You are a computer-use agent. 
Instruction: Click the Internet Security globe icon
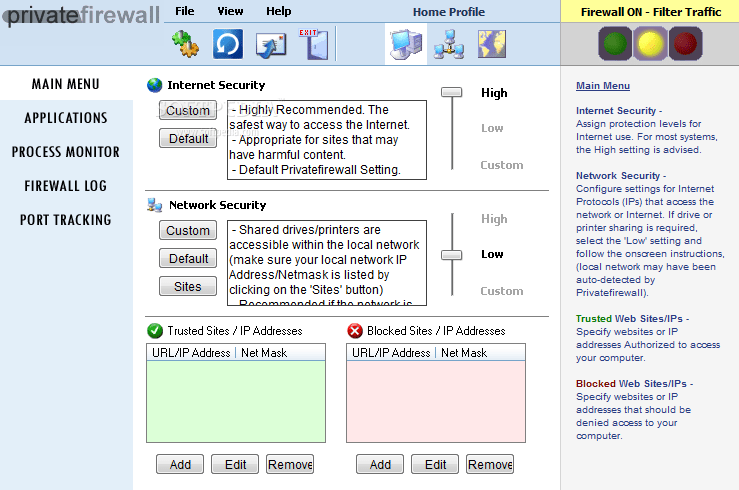click(155, 85)
